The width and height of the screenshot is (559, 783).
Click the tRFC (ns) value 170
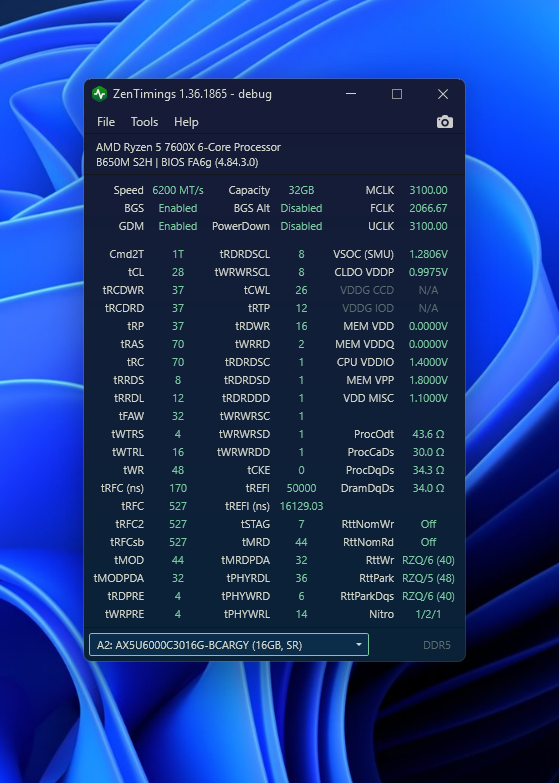(178, 488)
